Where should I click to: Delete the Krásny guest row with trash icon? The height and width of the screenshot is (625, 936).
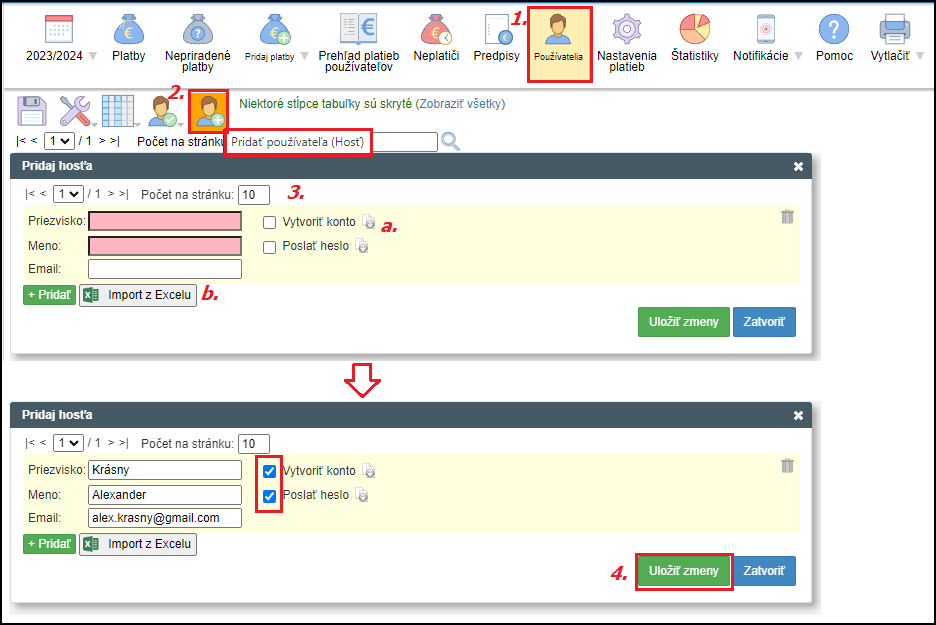pyautogui.click(x=787, y=466)
